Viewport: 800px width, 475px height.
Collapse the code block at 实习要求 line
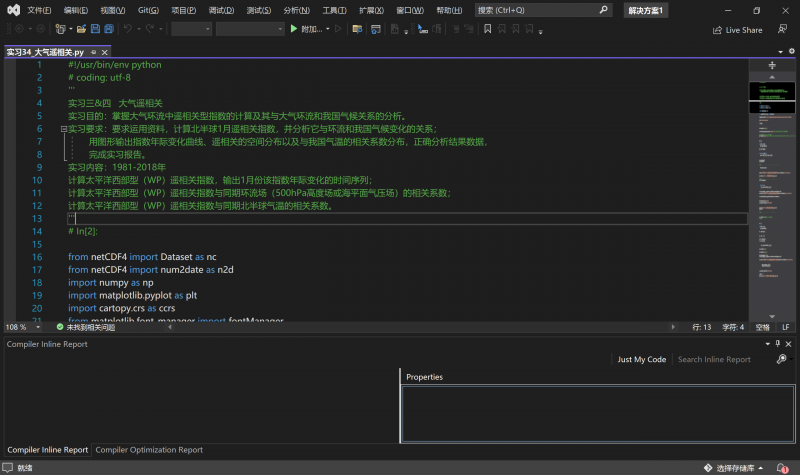click(63, 129)
